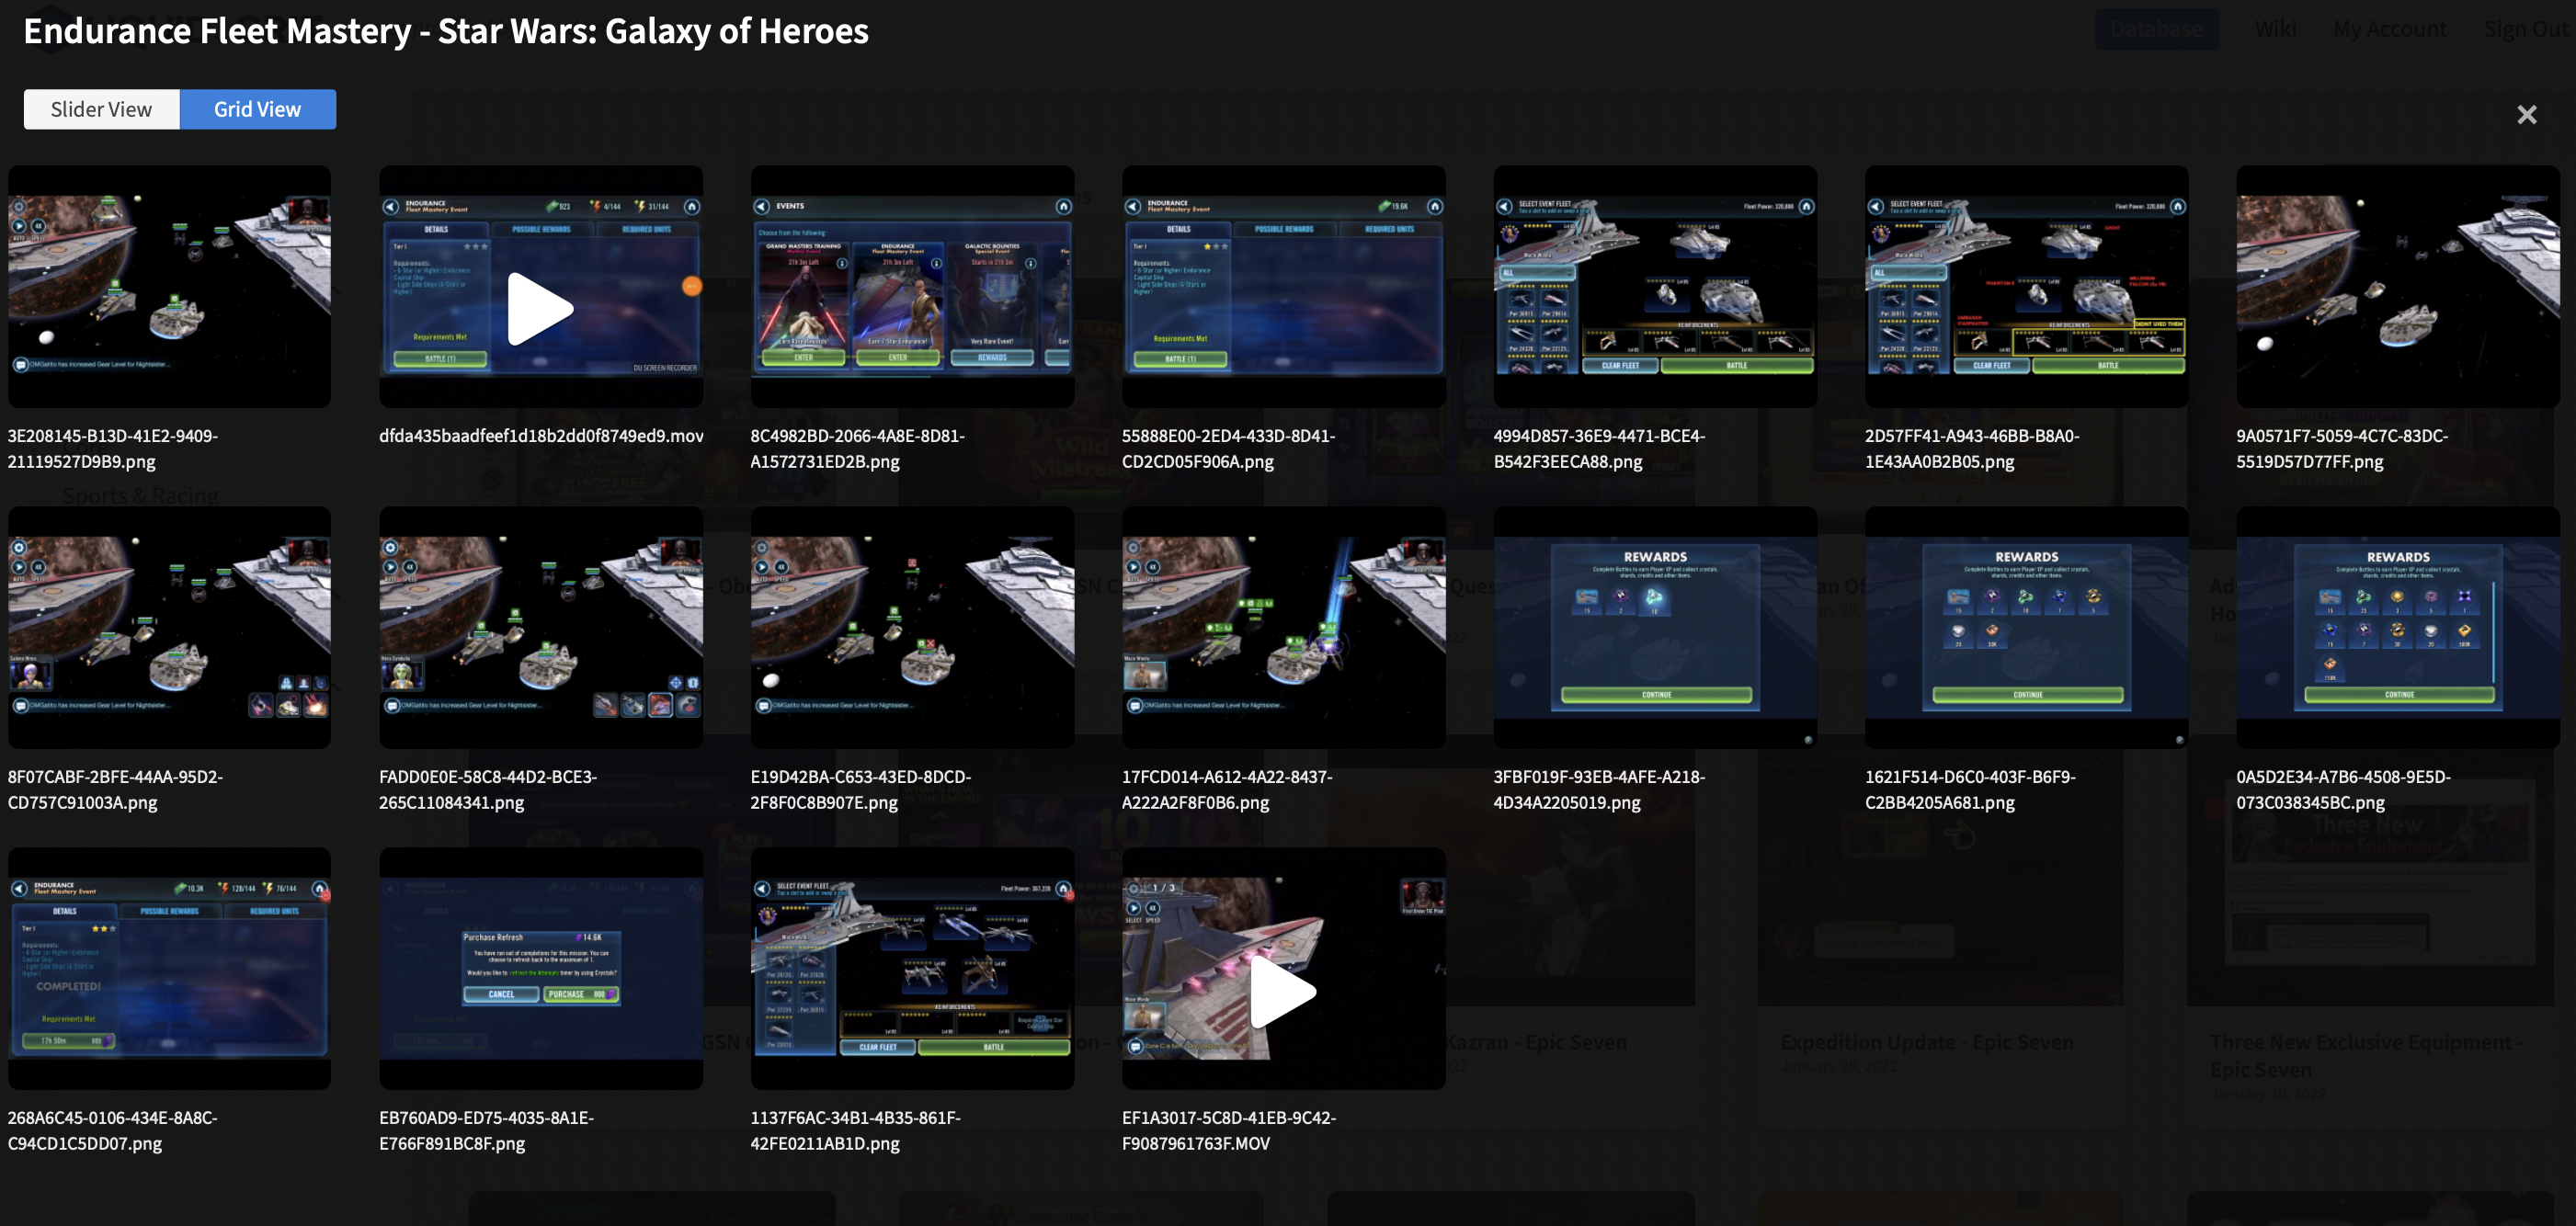This screenshot has width=2576, height=1226.
Task: Open the Events screen thumbnail 8C4982BD
Action: coord(912,286)
